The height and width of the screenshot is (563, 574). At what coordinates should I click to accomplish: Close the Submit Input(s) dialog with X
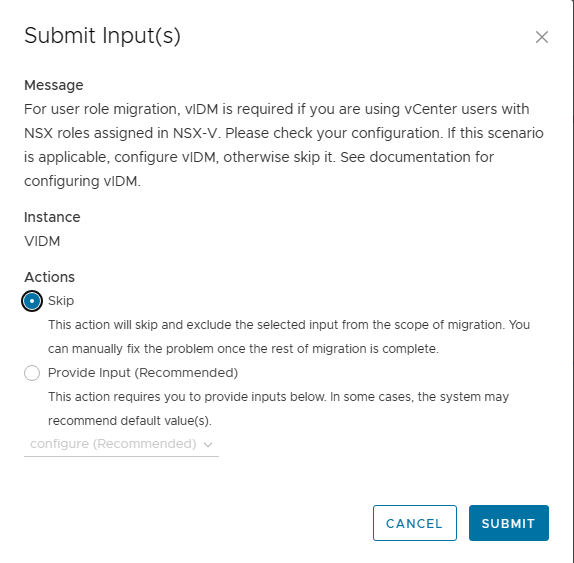click(x=541, y=37)
